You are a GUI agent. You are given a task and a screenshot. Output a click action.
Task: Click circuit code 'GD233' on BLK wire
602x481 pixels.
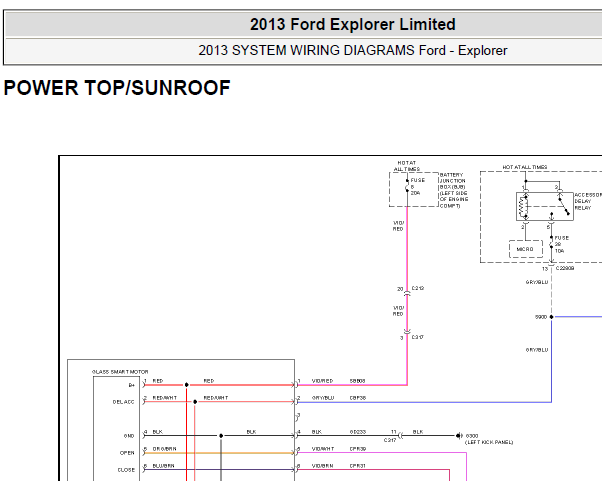point(357,432)
